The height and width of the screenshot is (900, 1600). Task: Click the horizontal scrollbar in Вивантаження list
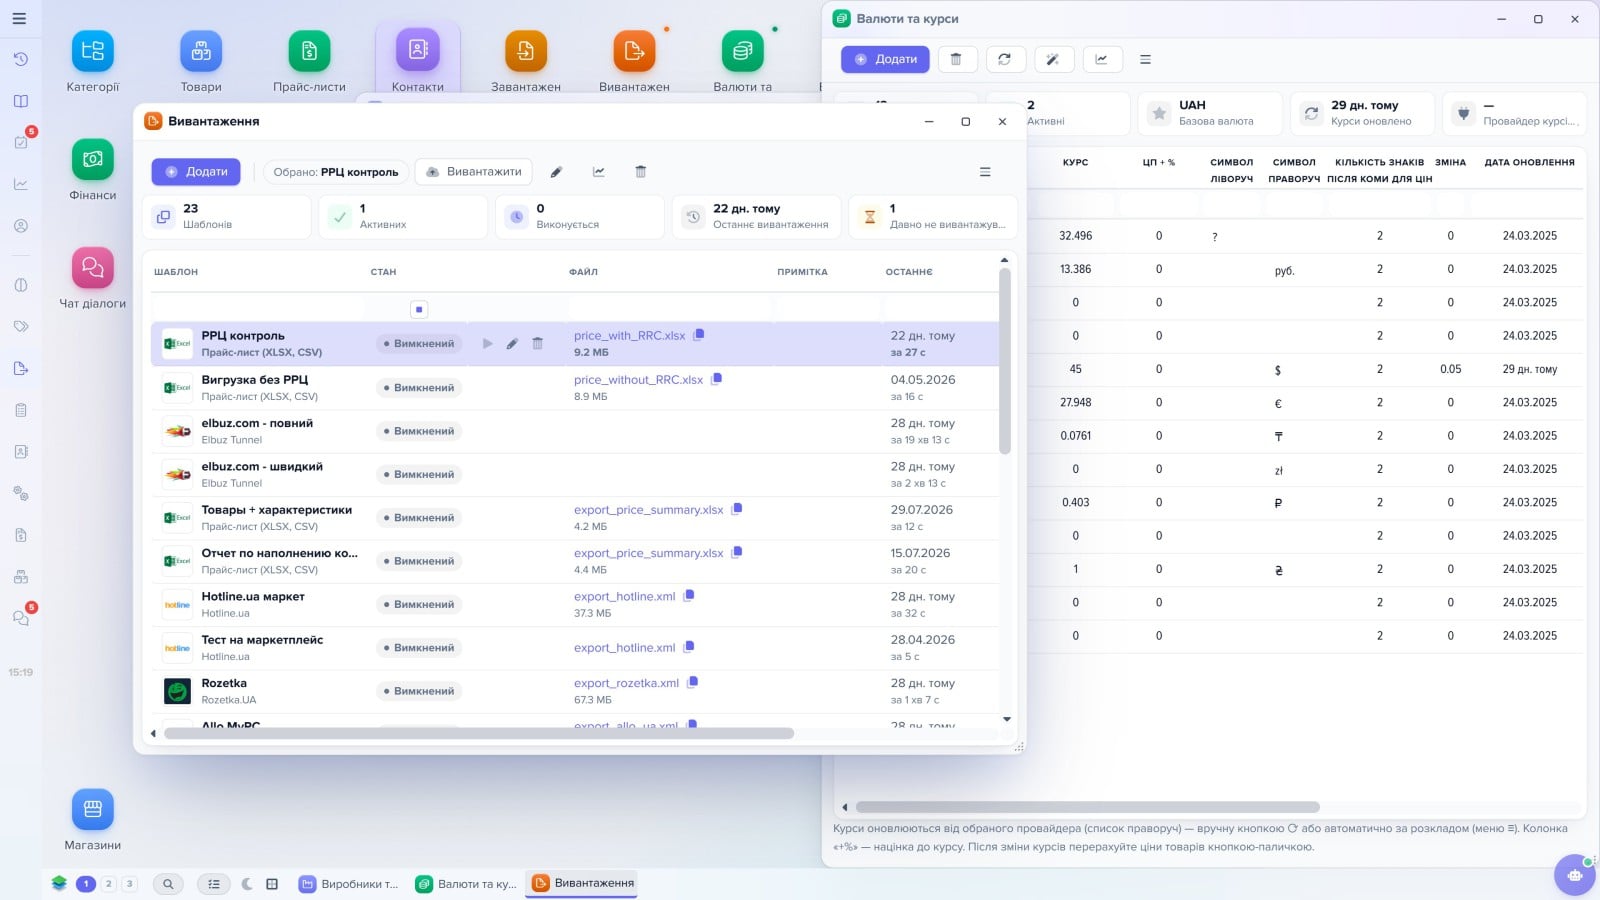pyautogui.click(x=479, y=734)
